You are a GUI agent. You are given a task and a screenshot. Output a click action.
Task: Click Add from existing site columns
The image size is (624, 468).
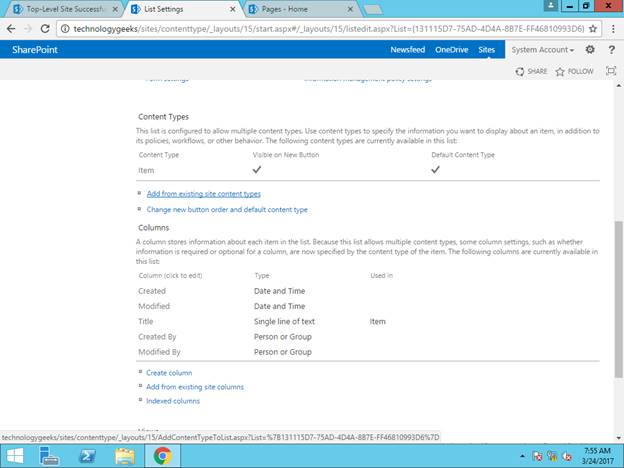(x=195, y=387)
